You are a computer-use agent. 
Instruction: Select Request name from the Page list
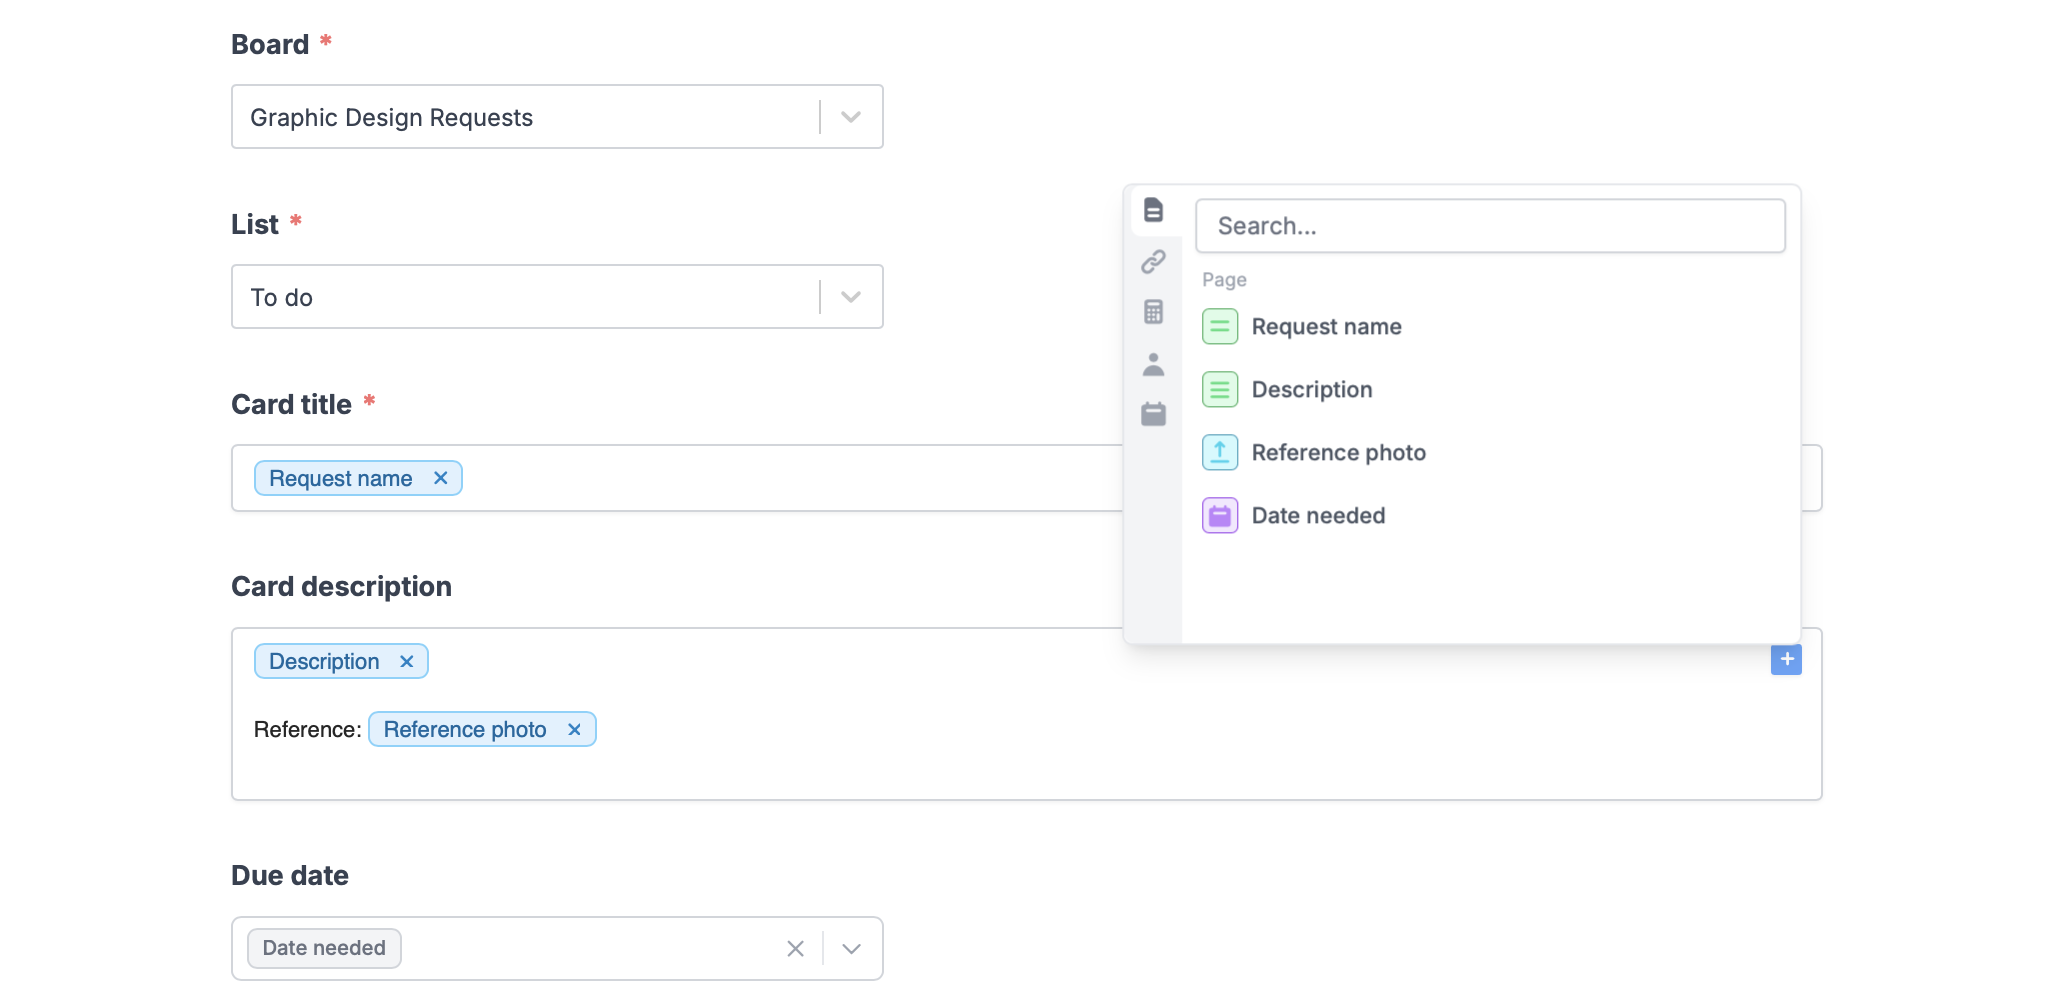(x=1326, y=326)
